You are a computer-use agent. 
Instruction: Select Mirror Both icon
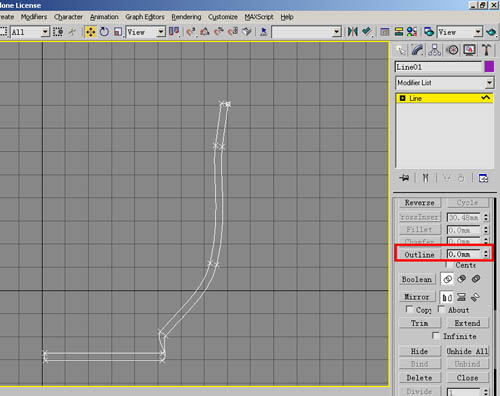(x=475, y=297)
